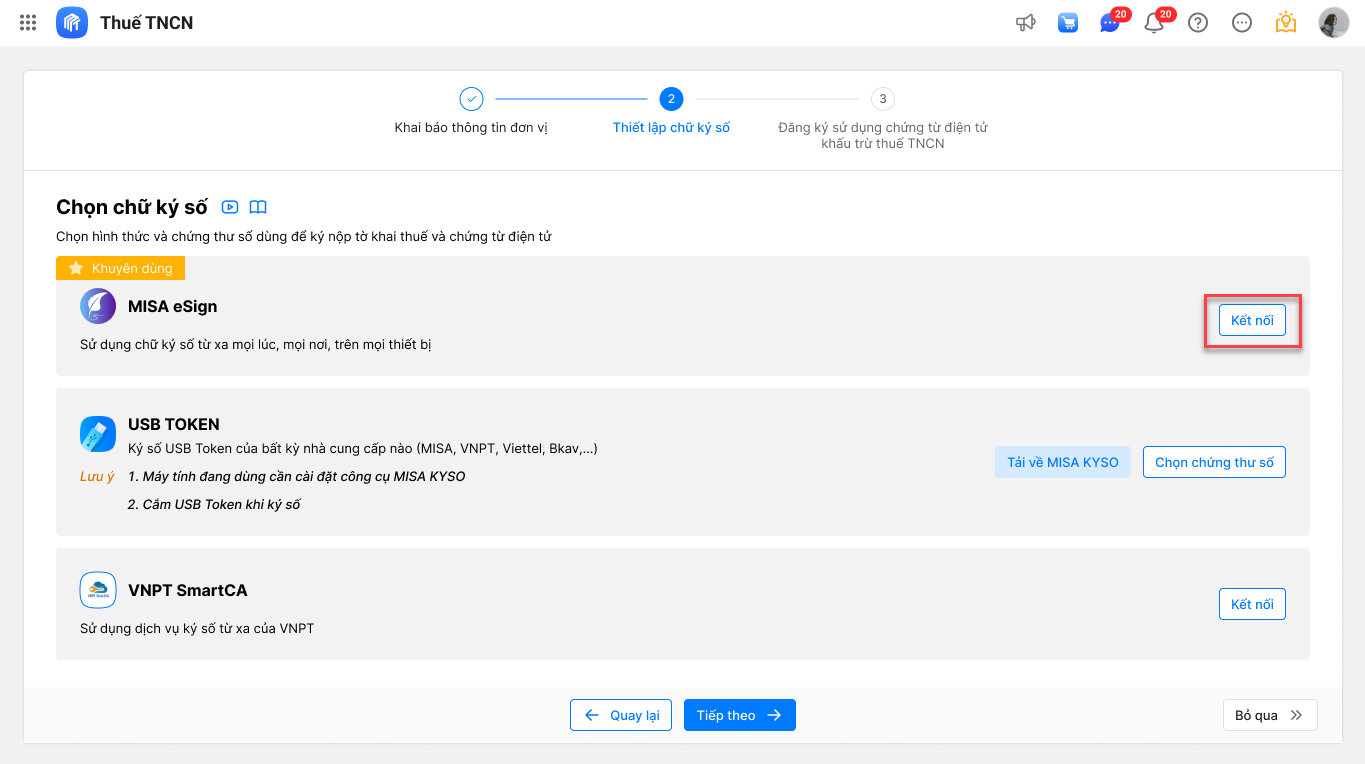Go to step 1 Khai báo thông tin đơn vị

click(471, 99)
